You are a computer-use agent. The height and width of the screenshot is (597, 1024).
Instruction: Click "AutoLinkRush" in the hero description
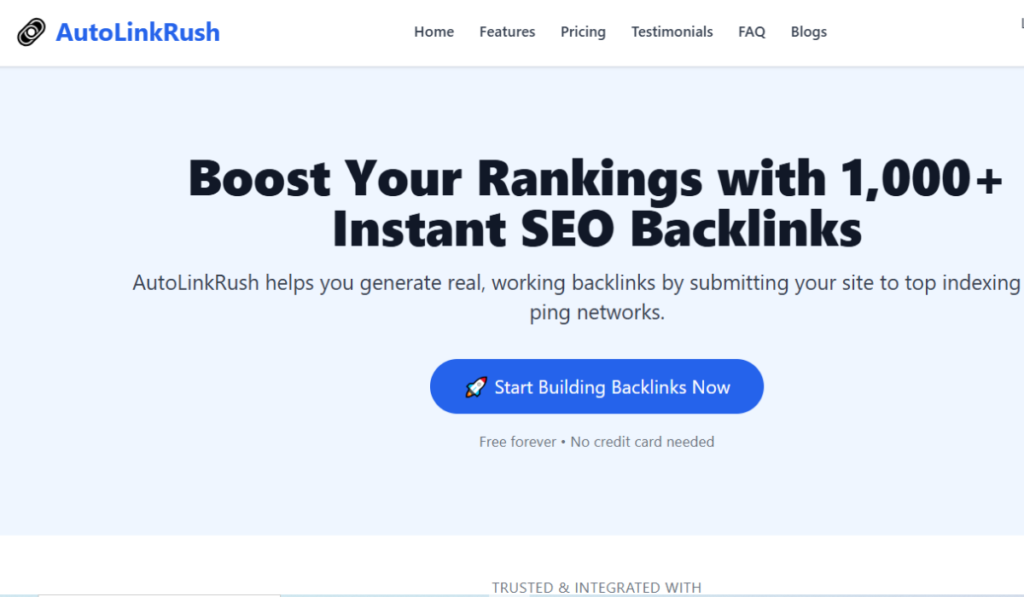(196, 283)
